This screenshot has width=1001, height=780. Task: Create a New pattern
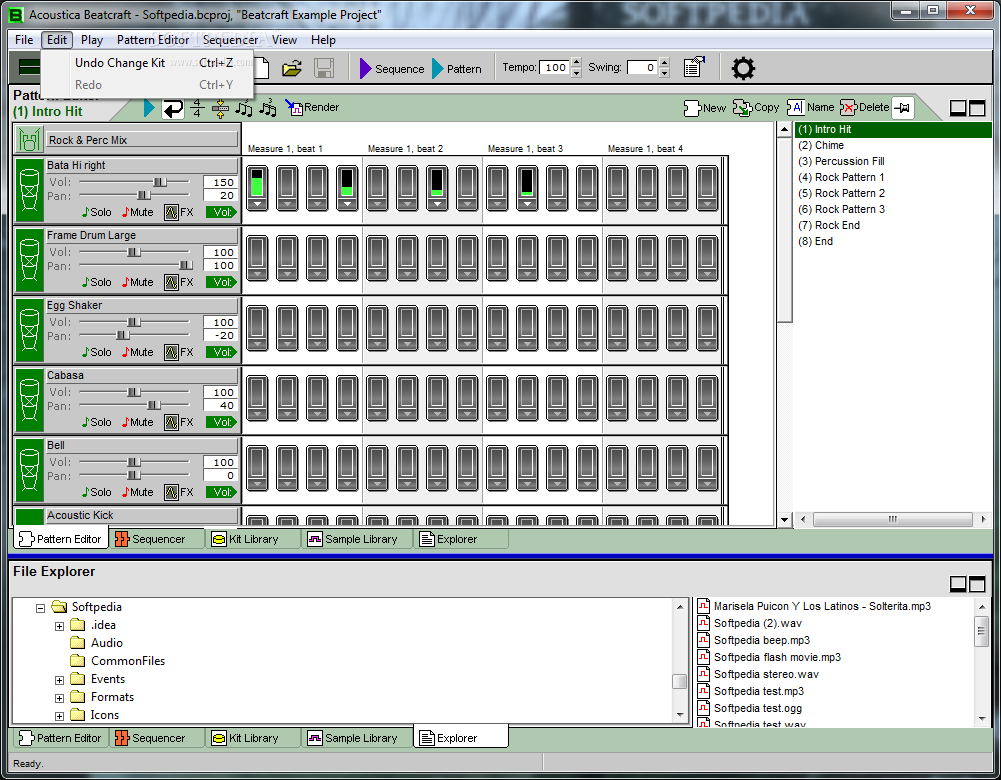tap(704, 108)
